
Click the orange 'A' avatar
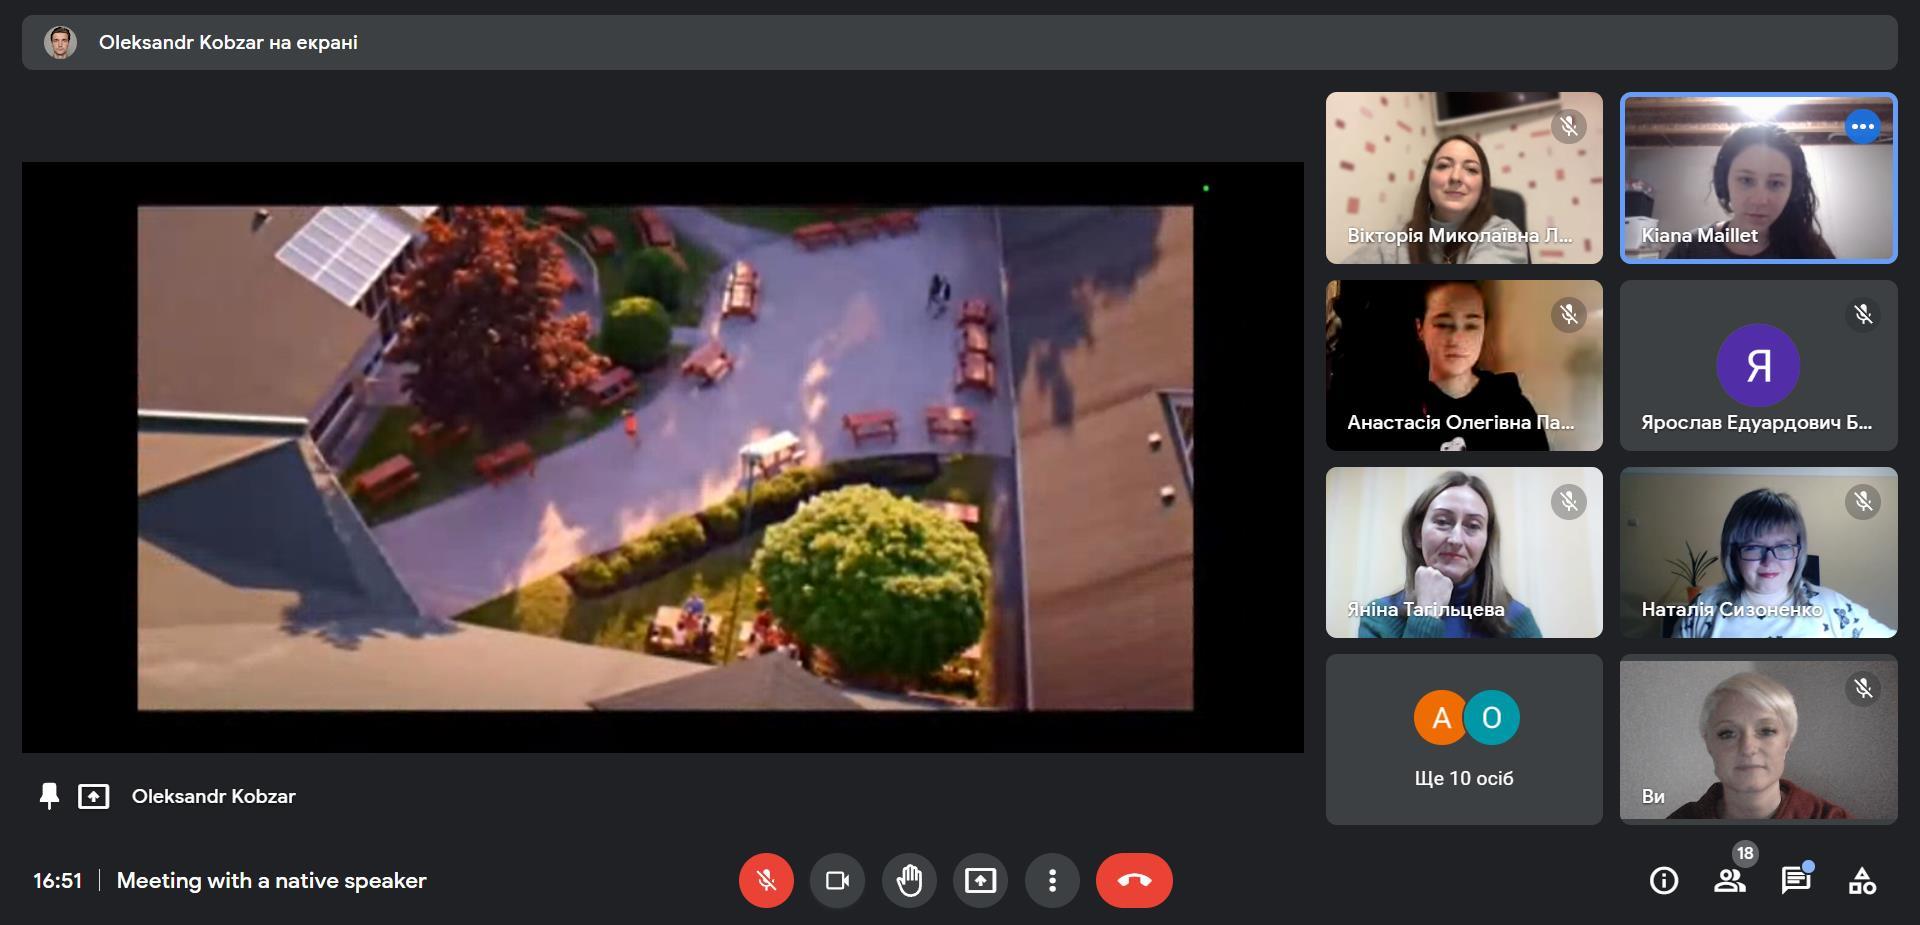click(1441, 718)
